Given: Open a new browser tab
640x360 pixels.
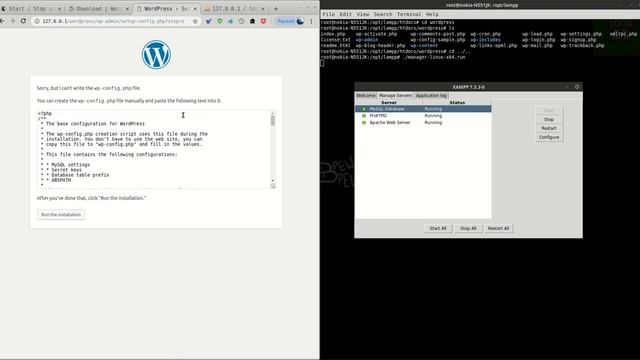Looking at the screenshot, I should point(276,9).
